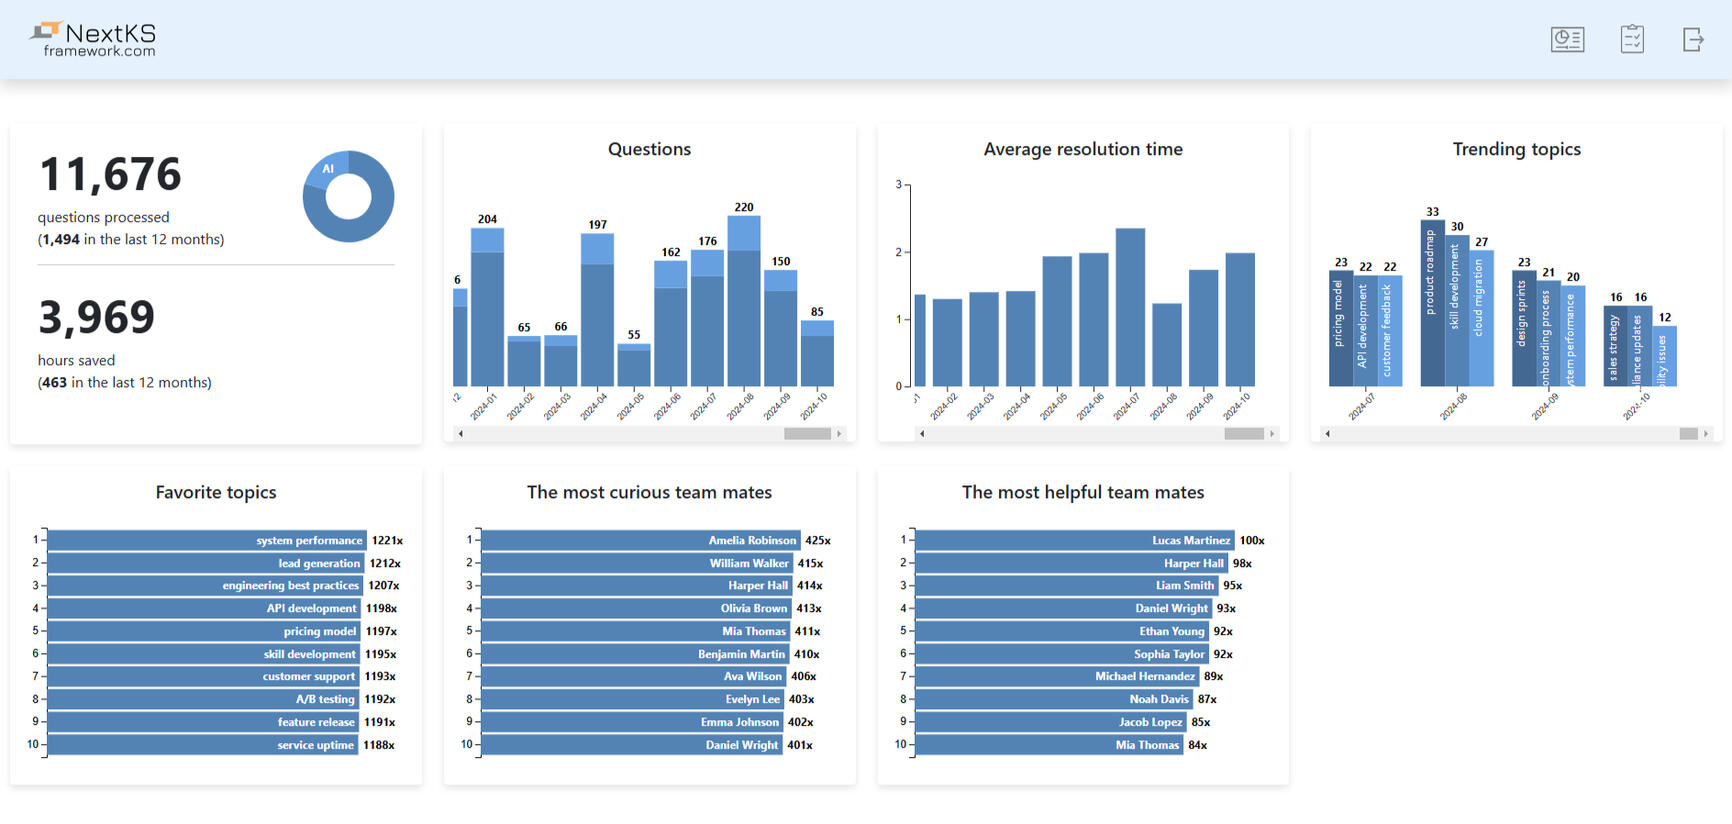Select Lucas Martinez in helpful team mates

(1074, 541)
